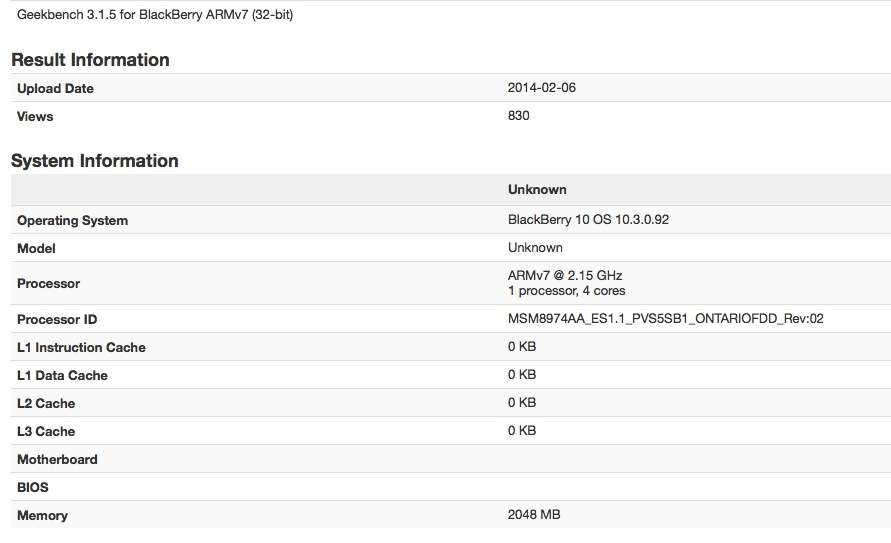Select the MSM8974AA processor ID string

click(665, 319)
